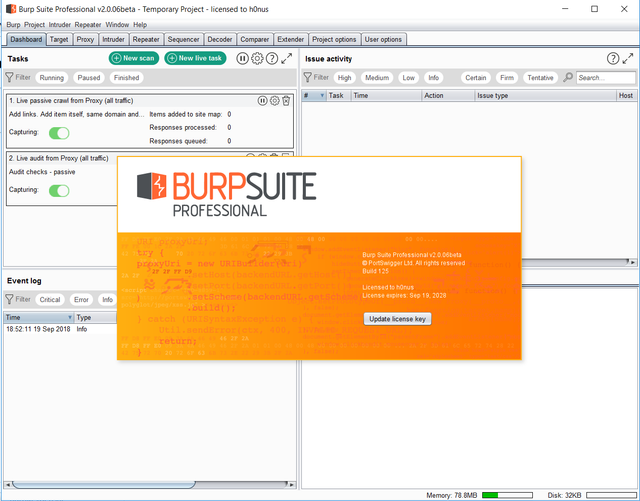This screenshot has width=640, height=501.
Task: Open the Intruder menu
Action: (x=60, y=24)
